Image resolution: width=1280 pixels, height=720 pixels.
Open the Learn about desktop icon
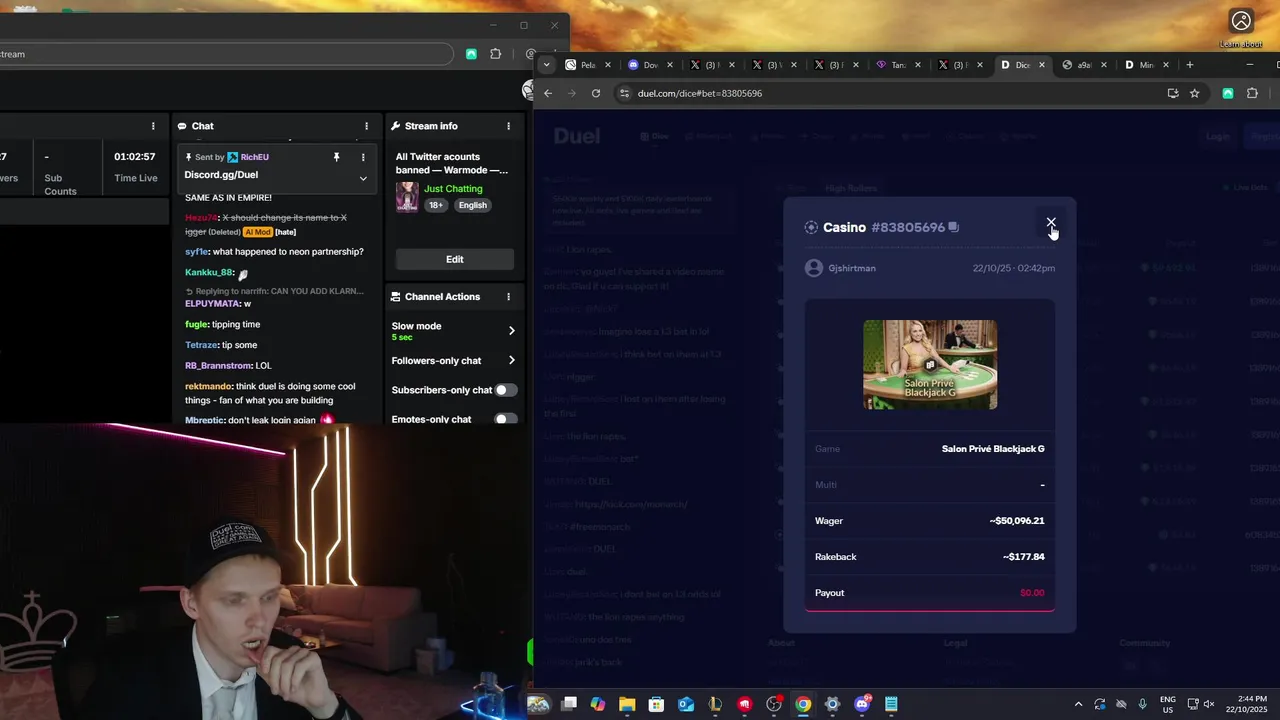coord(1241,28)
